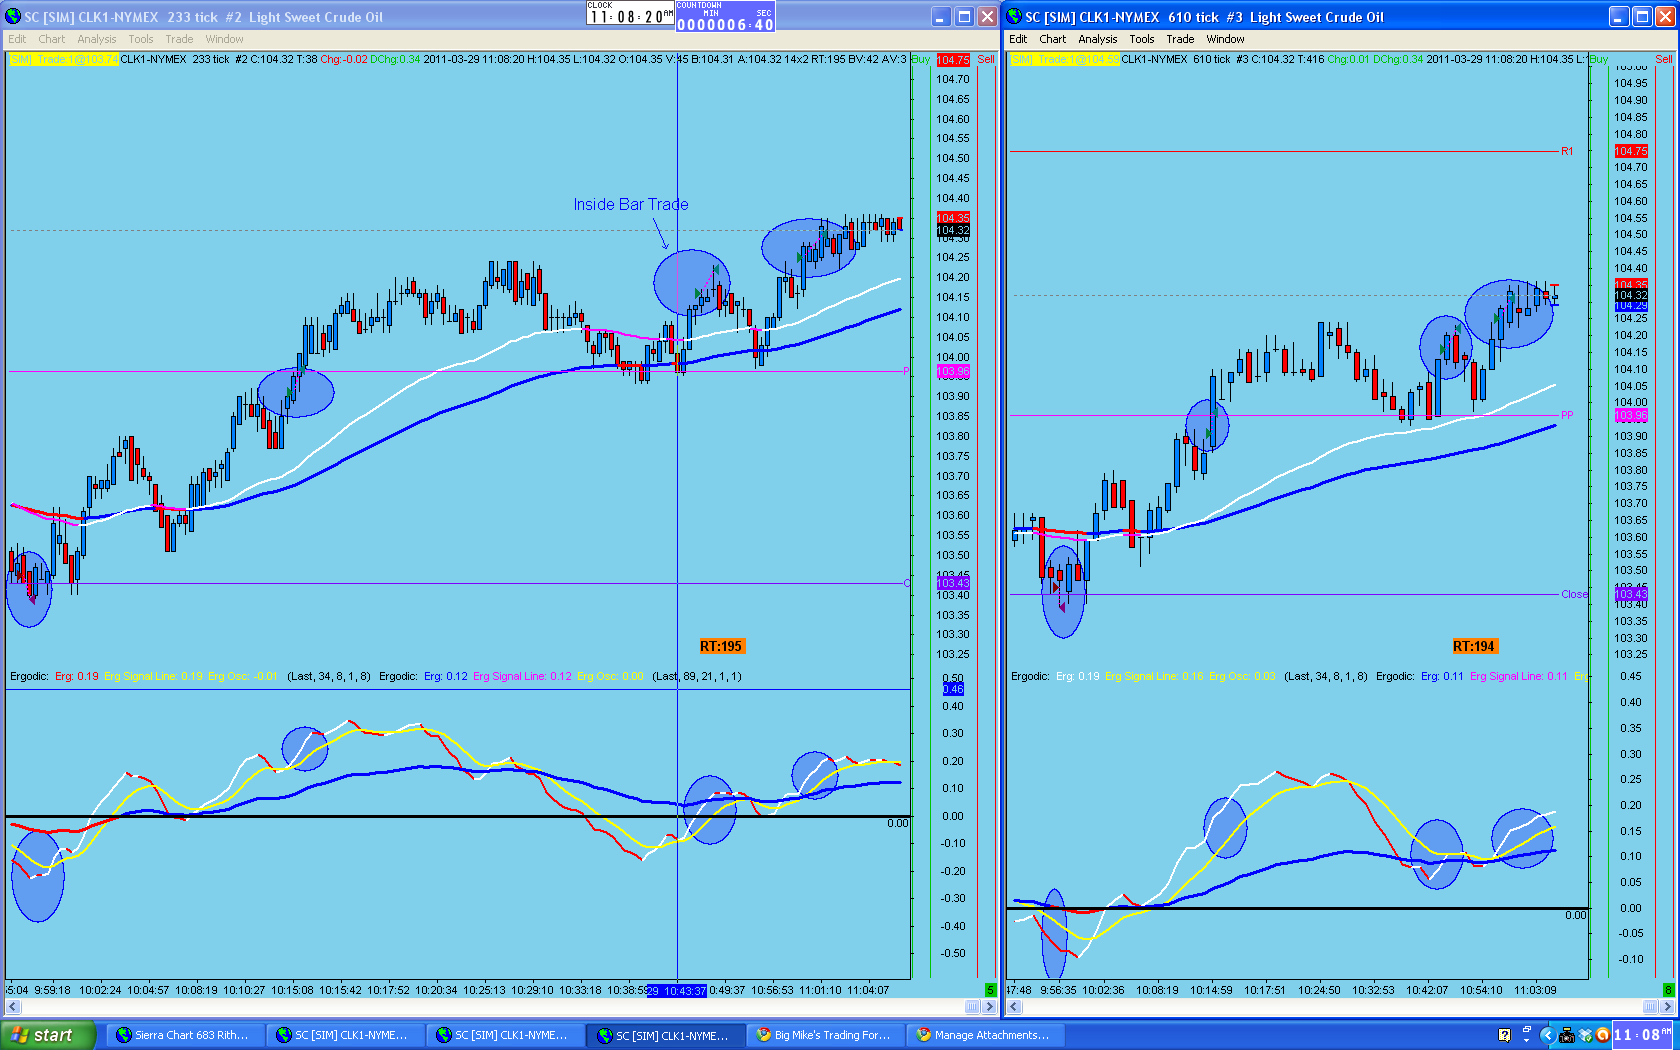
Task: Click the highlighted SC [SIM] CLK1 taskbar button
Action: click(665, 1035)
